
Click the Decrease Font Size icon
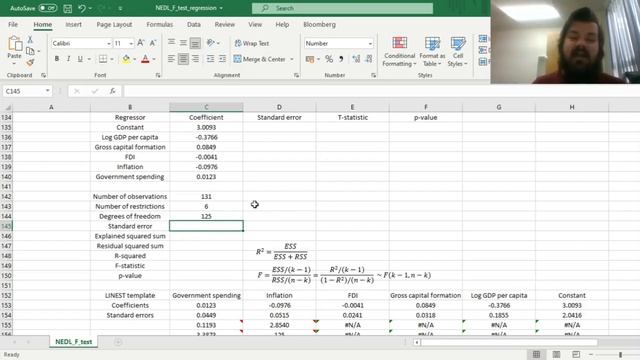153,43
